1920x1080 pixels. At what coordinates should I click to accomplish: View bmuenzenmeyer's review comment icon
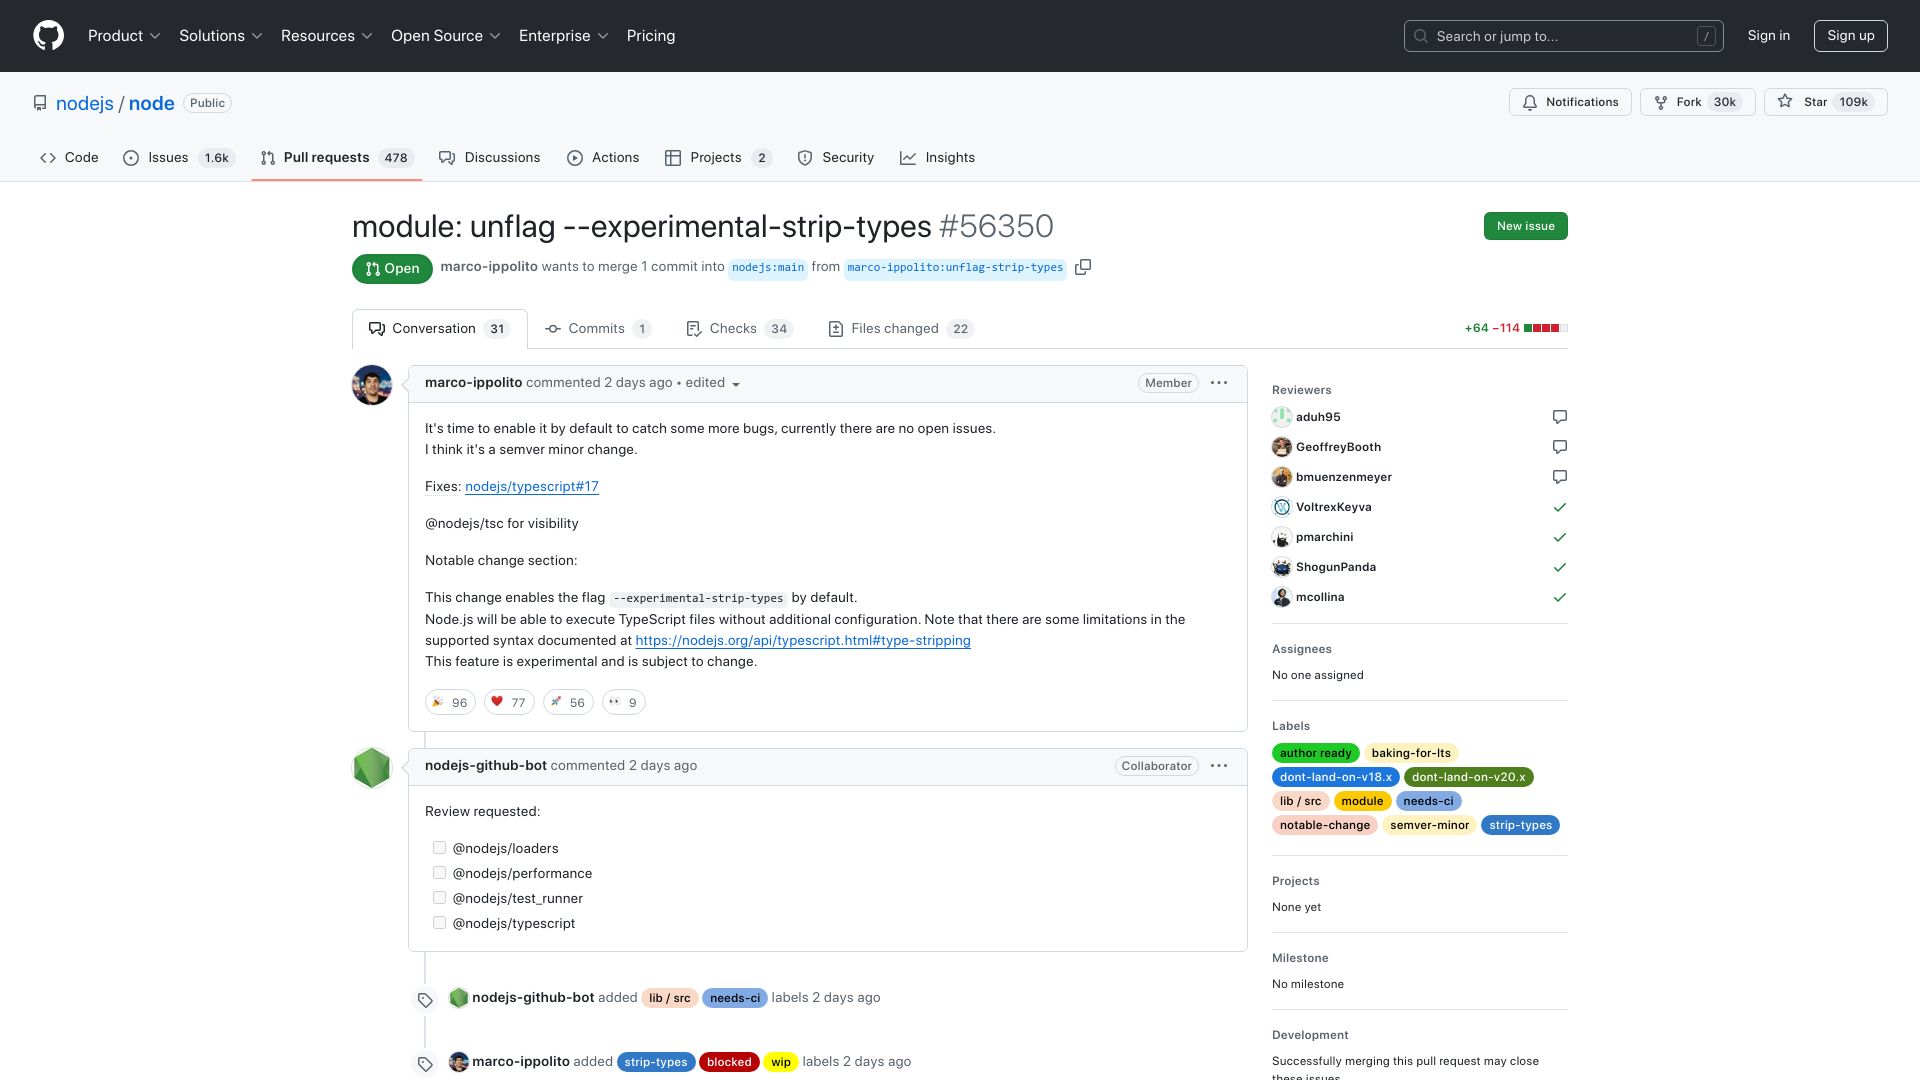(1560, 477)
